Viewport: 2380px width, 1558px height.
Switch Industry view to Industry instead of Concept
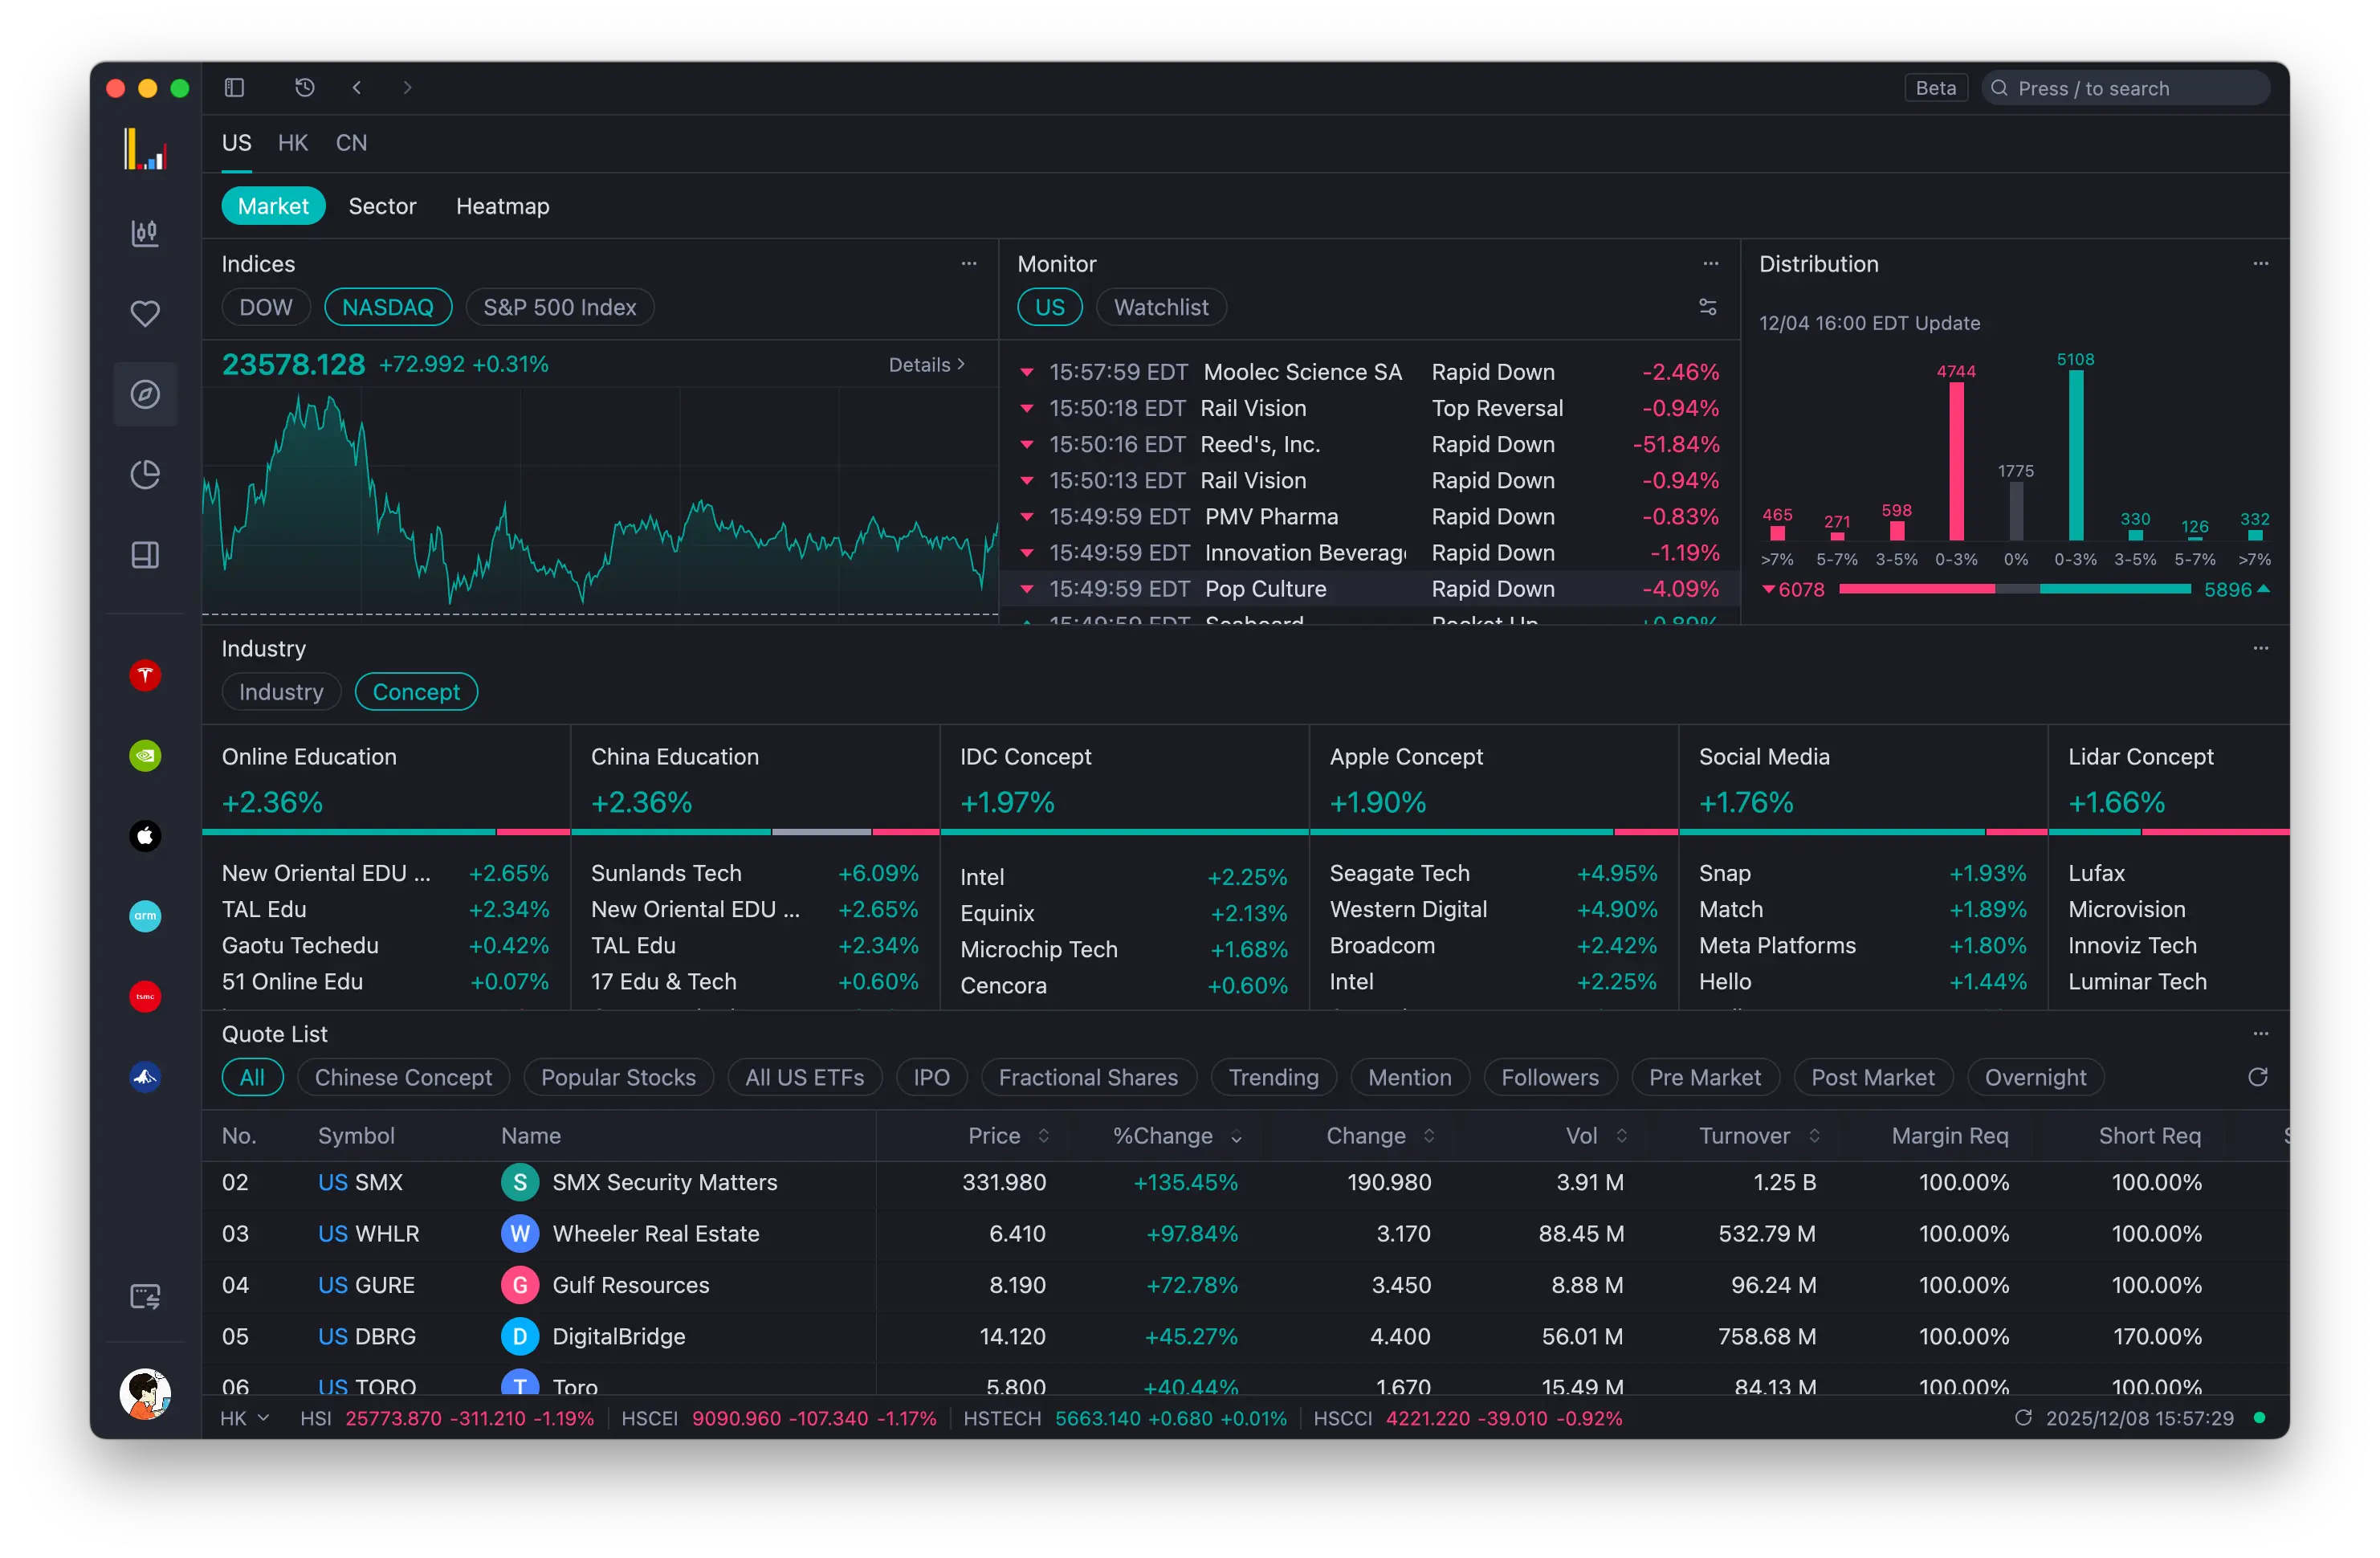click(x=281, y=691)
